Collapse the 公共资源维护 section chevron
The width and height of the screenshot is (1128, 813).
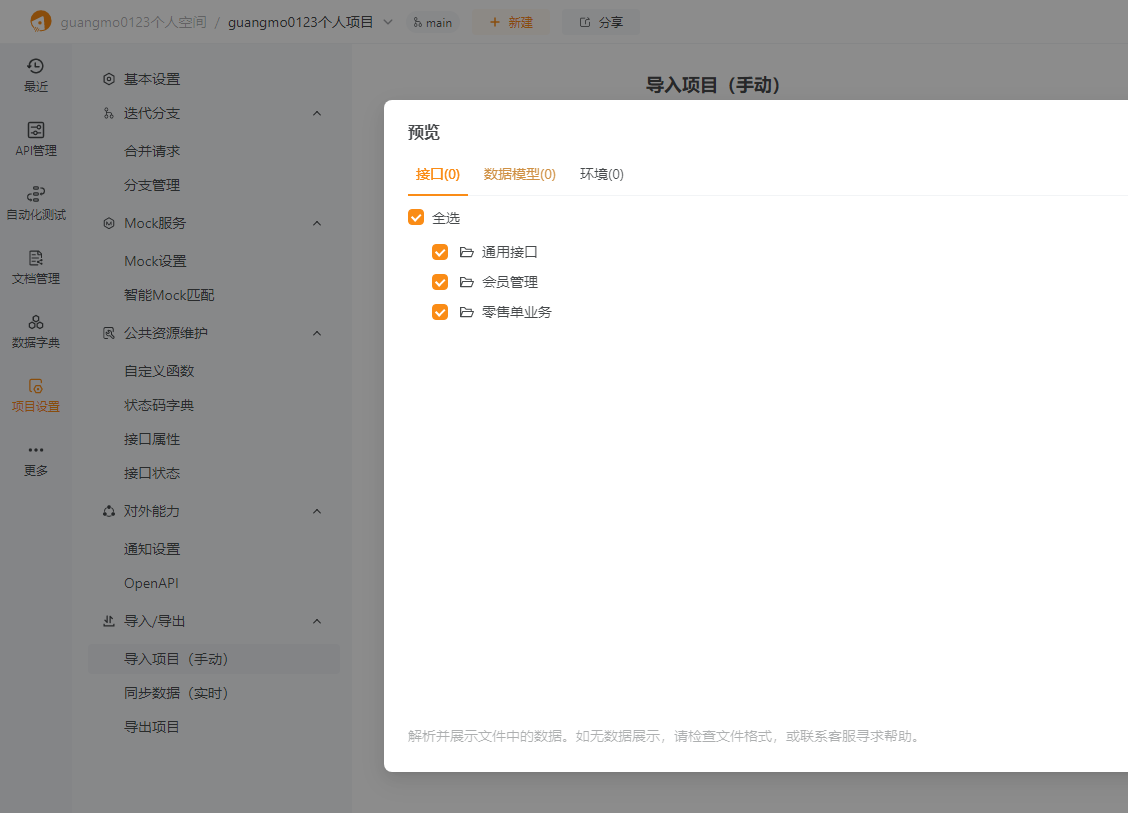317,334
